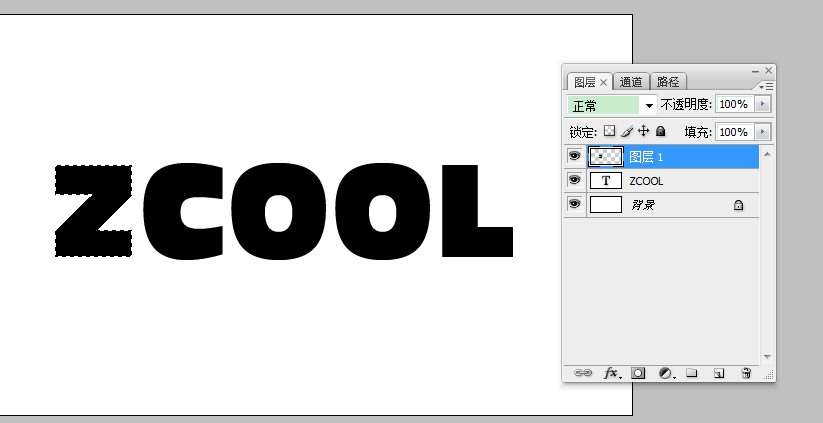The height and width of the screenshot is (423, 823).
Task: Click the 填充 label
Action: coord(698,132)
